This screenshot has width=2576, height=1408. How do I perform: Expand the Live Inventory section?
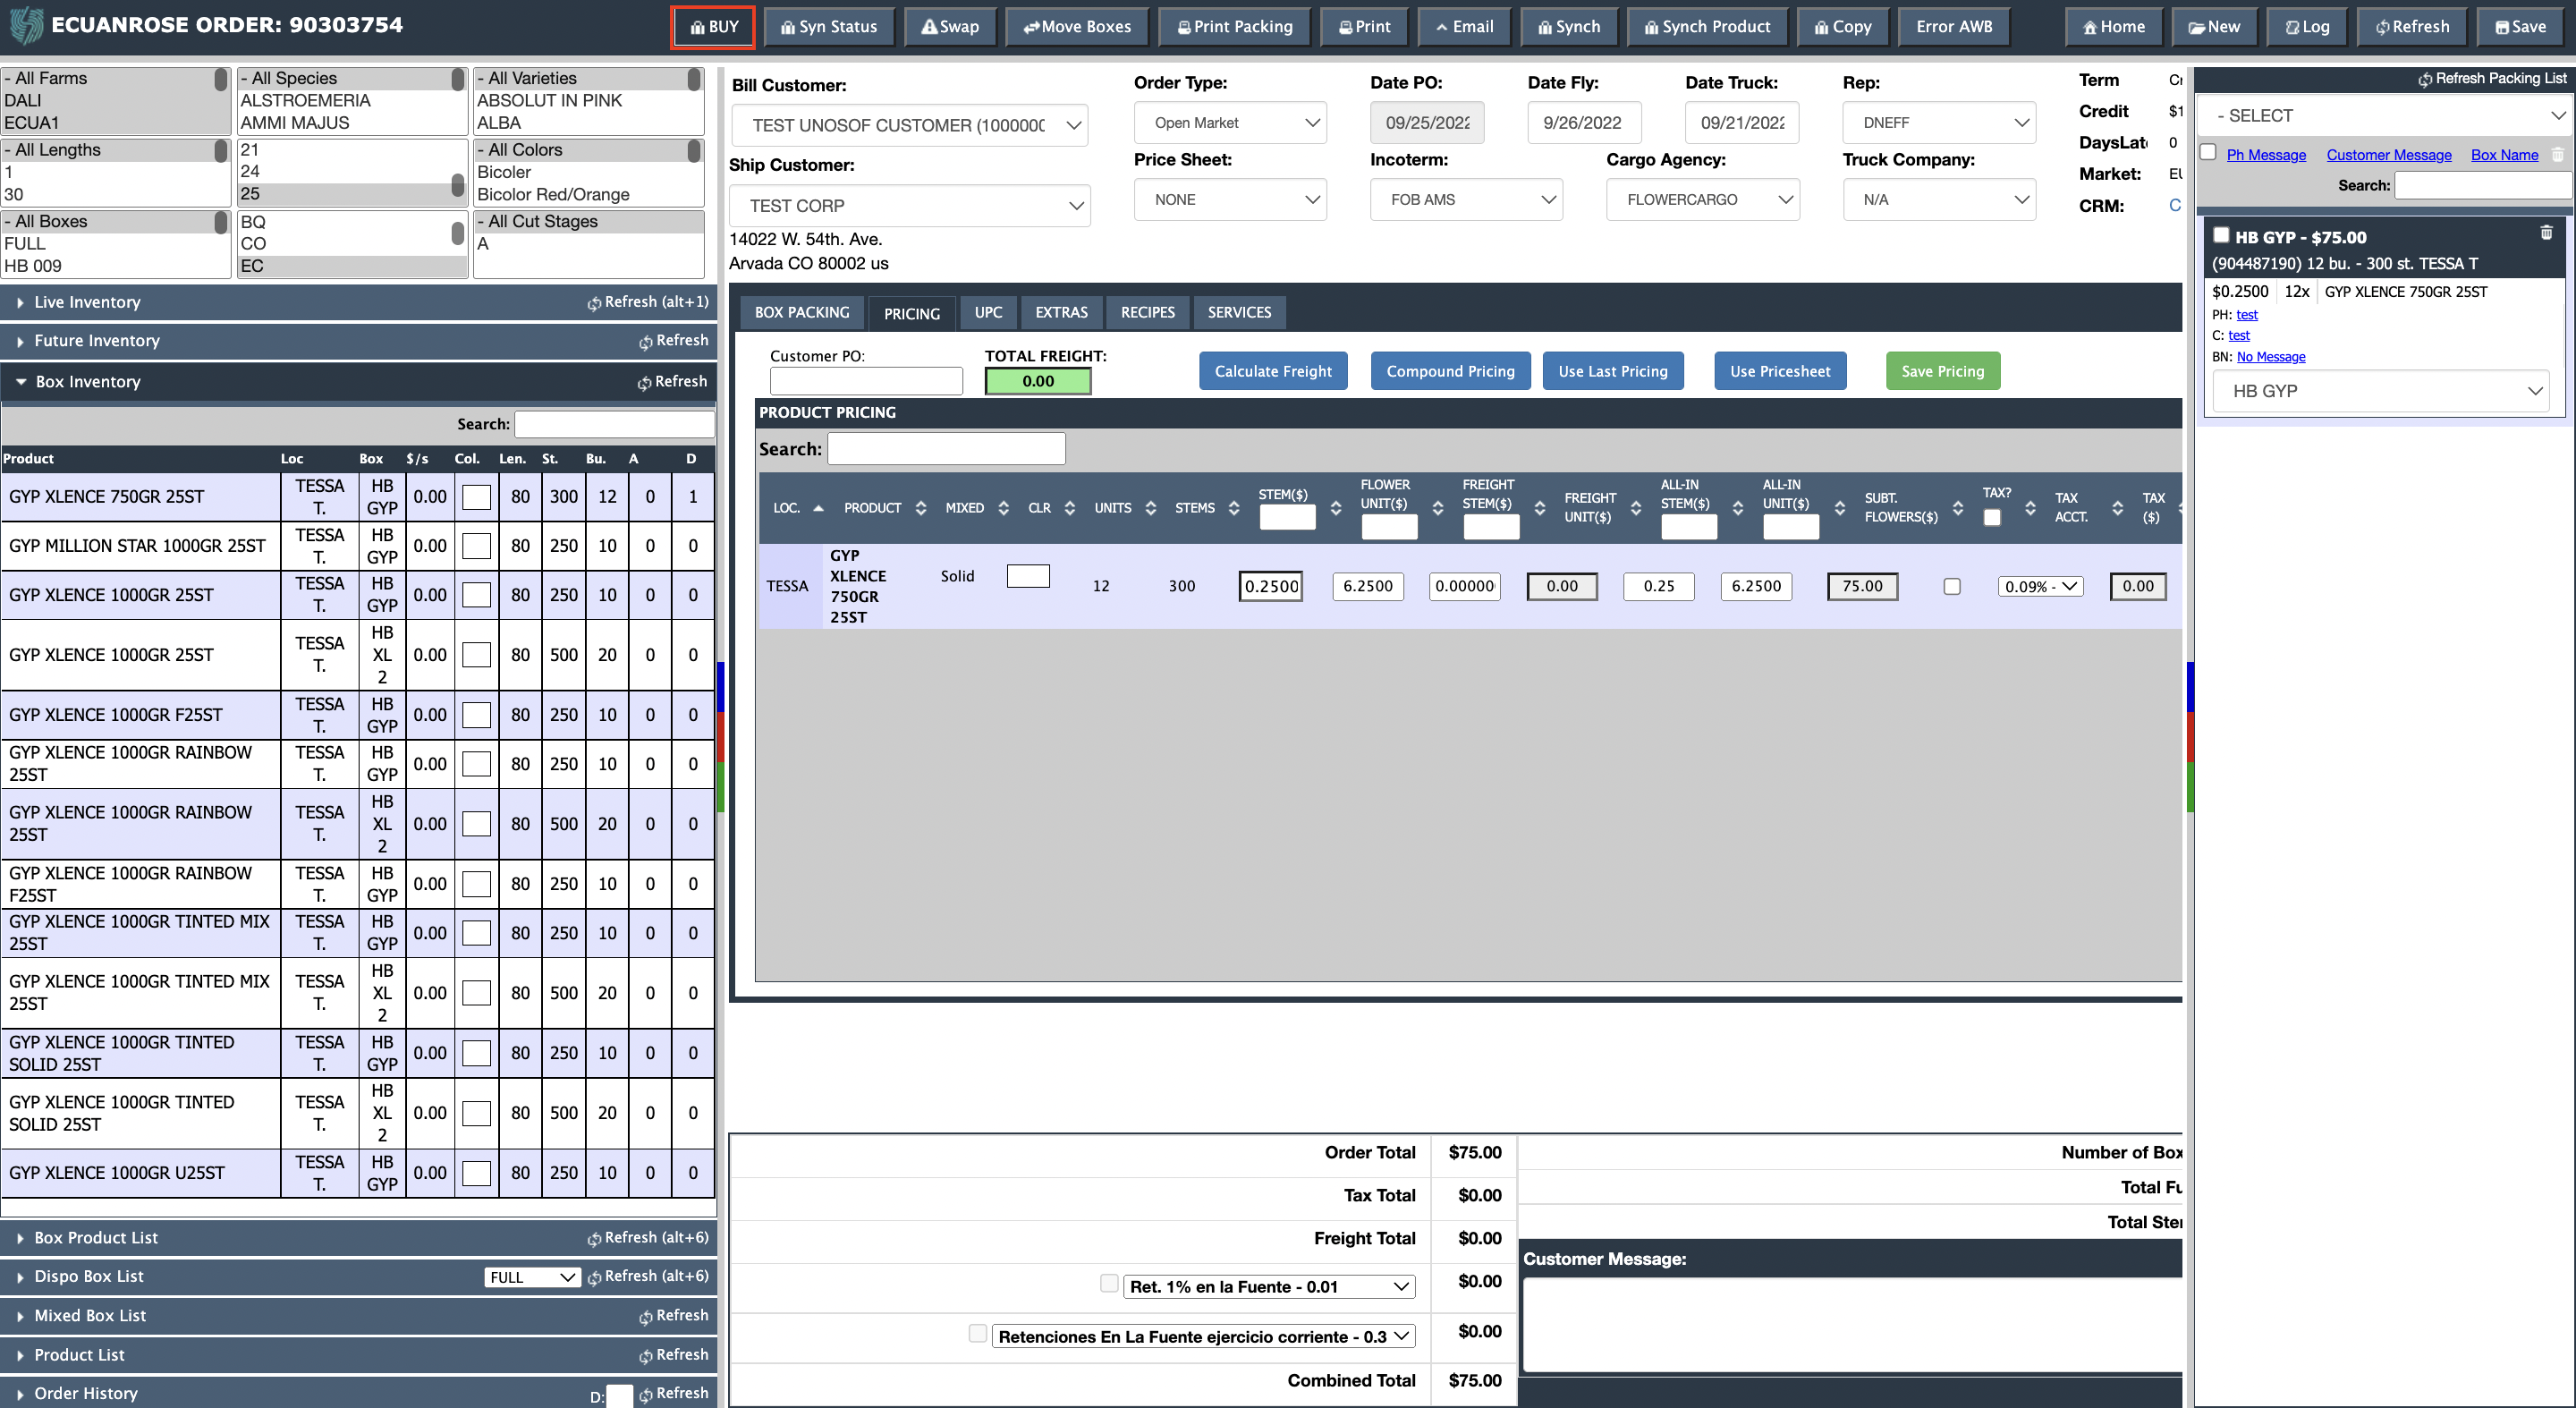87,302
